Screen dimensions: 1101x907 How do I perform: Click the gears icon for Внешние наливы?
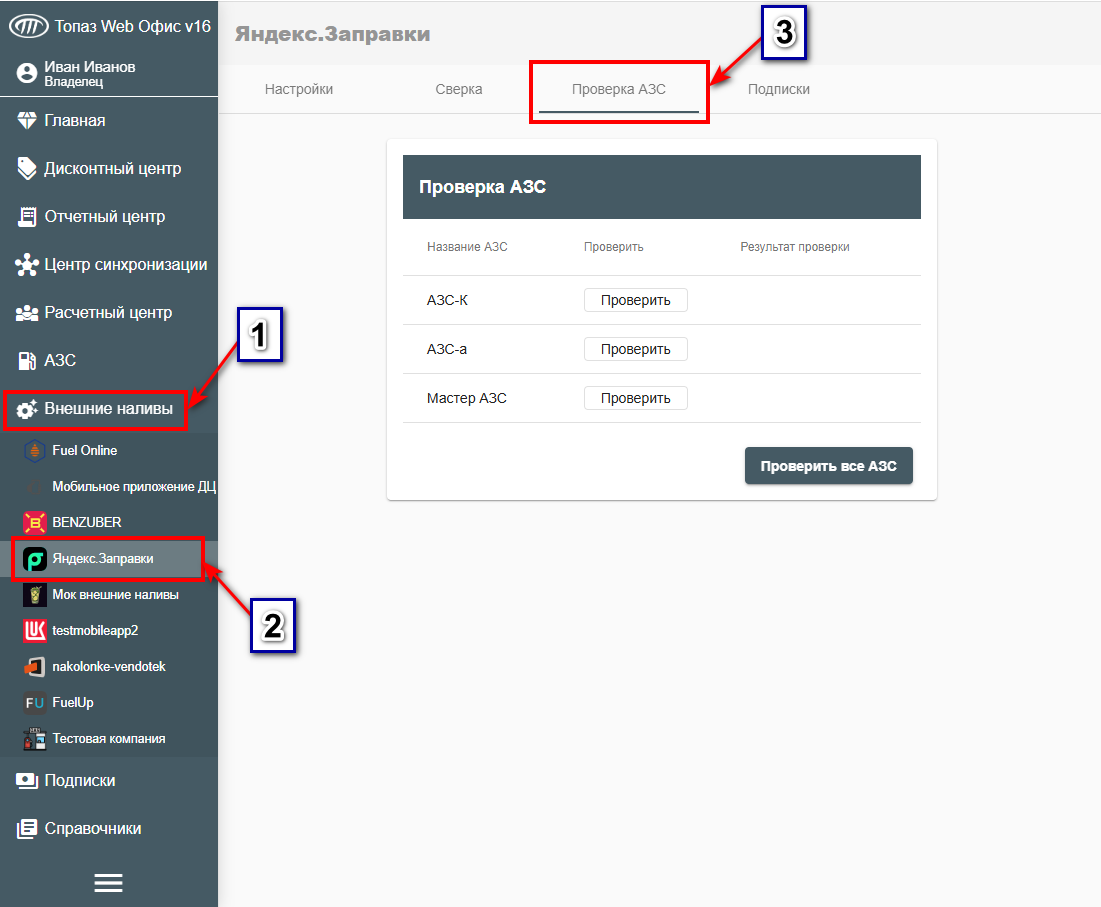click(x=27, y=409)
